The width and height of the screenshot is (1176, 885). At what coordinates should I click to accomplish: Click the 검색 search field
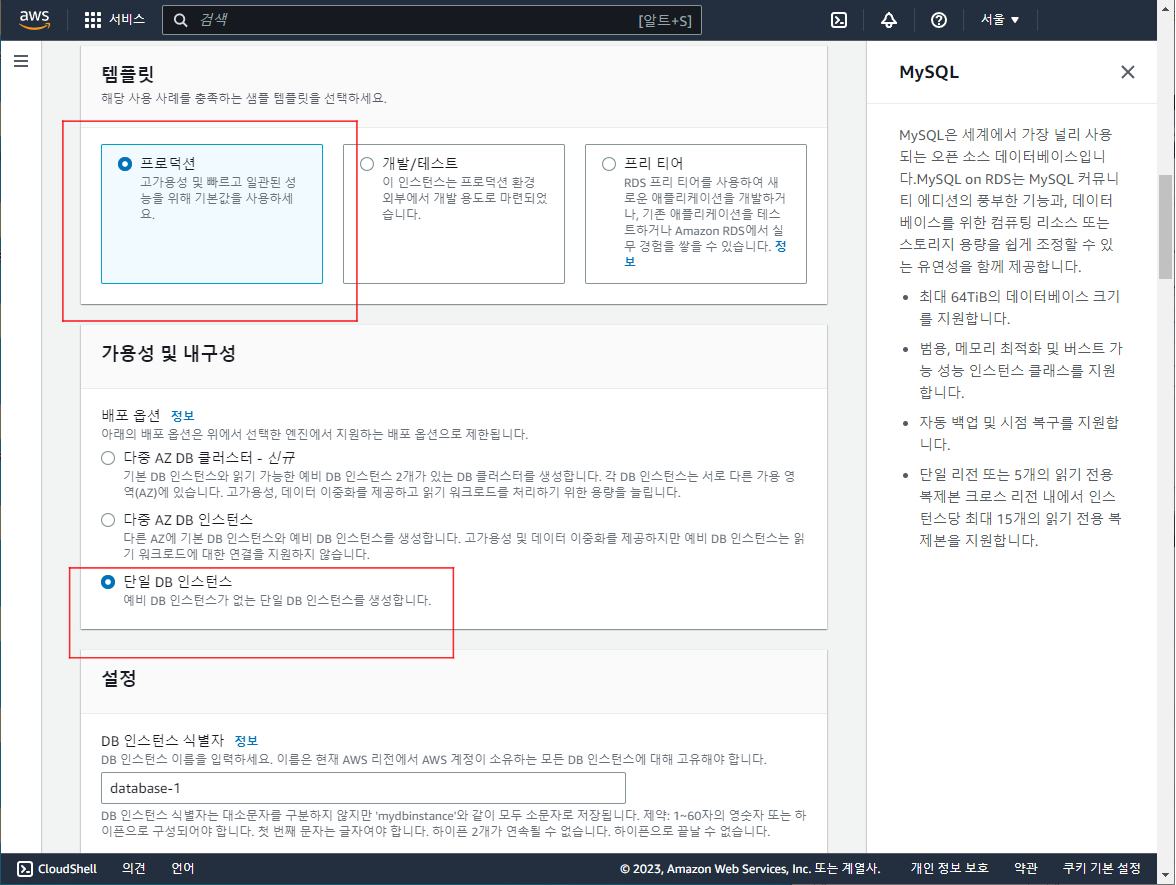(432, 20)
